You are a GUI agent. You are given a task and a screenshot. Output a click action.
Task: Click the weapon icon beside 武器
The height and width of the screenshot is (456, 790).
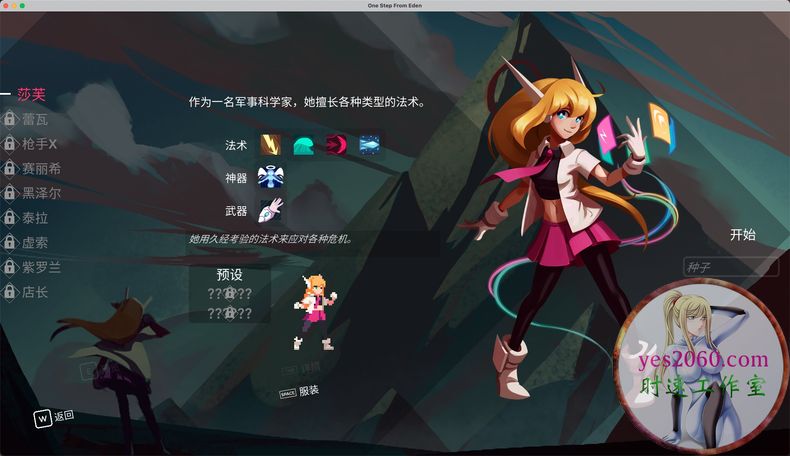(x=271, y=210)
